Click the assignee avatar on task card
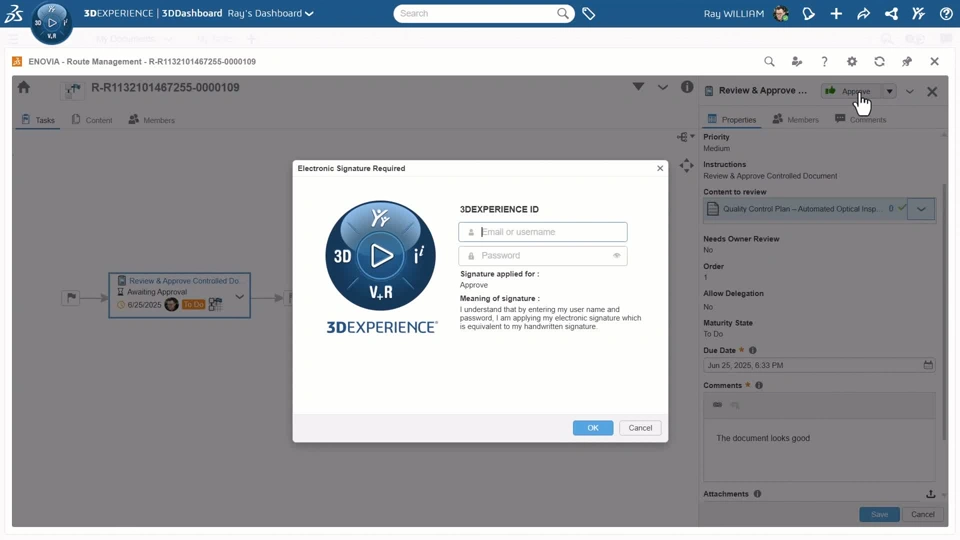 171,304
